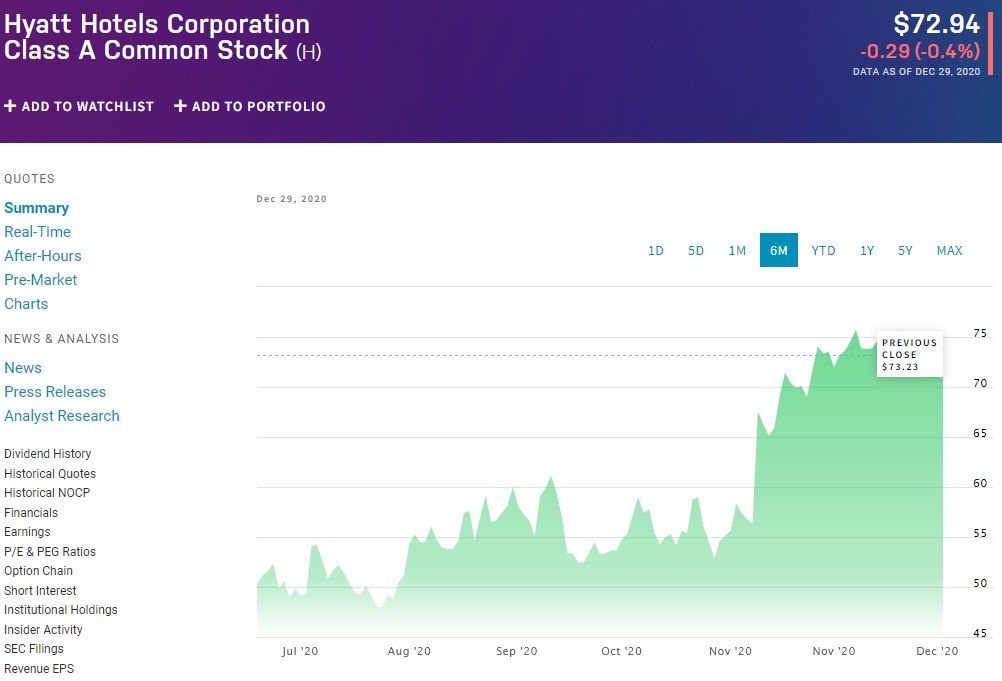The height and width of the screenshot is (681, 1002).
Task: Open Charts in the sidebar
Action: [x=26, y=304]
